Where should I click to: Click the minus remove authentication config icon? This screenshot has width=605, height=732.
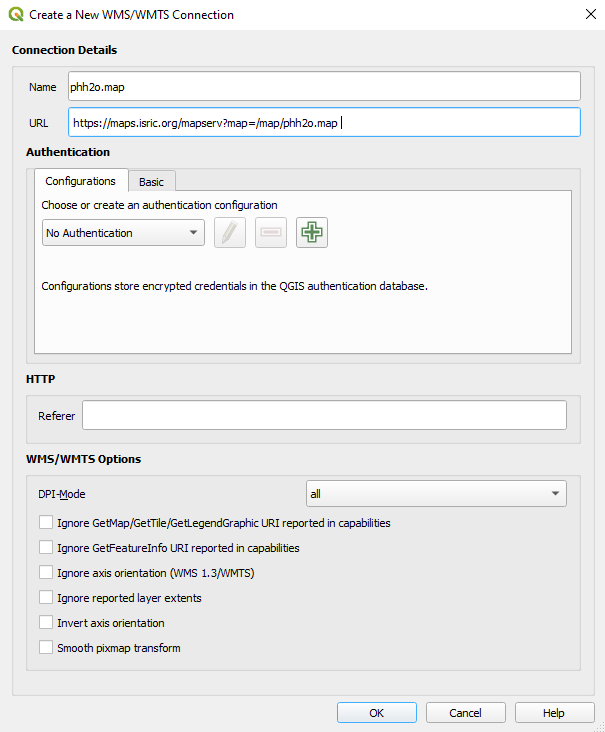(271, 232)
